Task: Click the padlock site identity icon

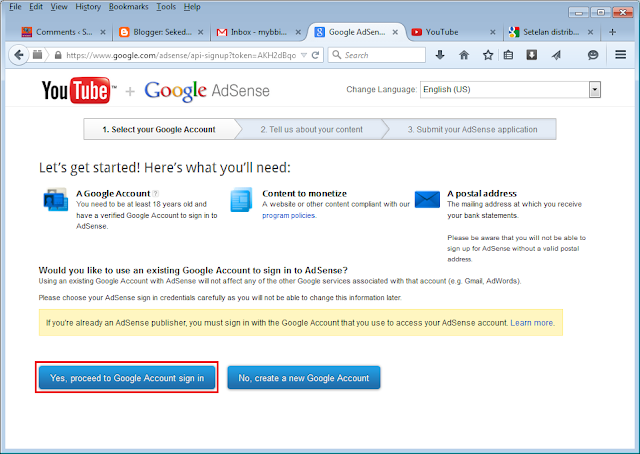Action: pyautogui.click(x=58, y=55)
